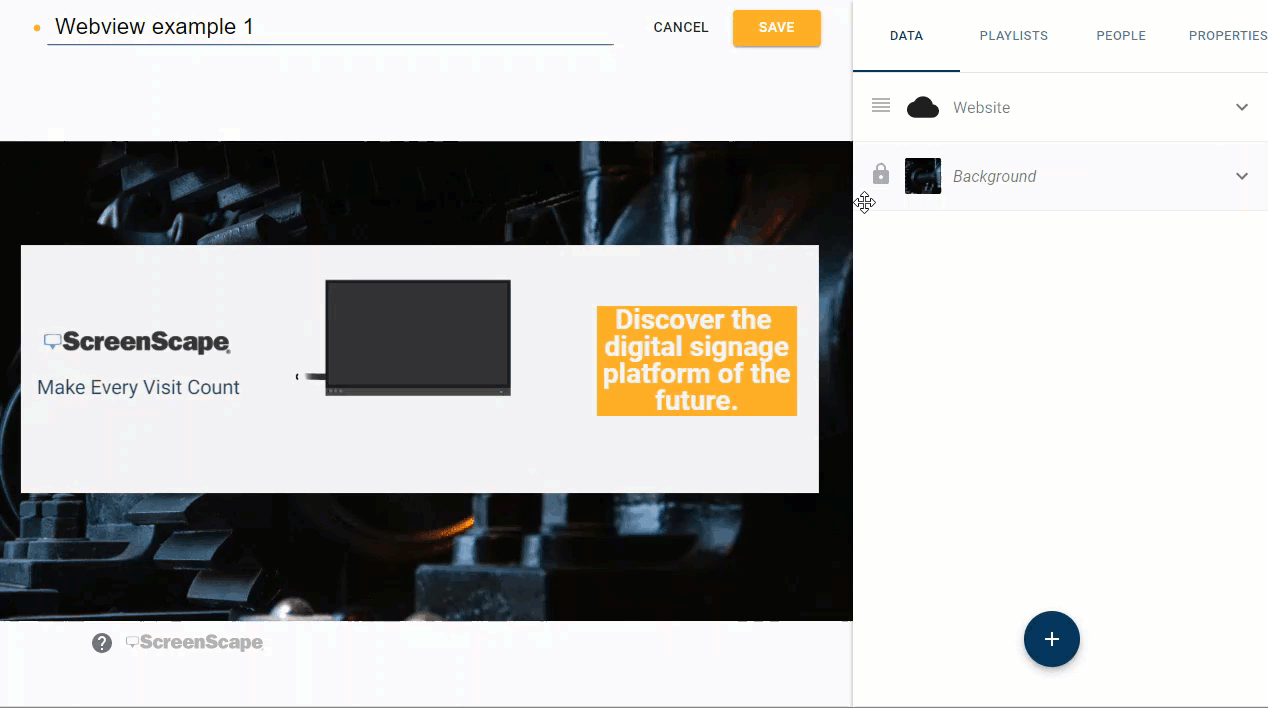Click the ScreenScape logo inside webview

[137, 343]
